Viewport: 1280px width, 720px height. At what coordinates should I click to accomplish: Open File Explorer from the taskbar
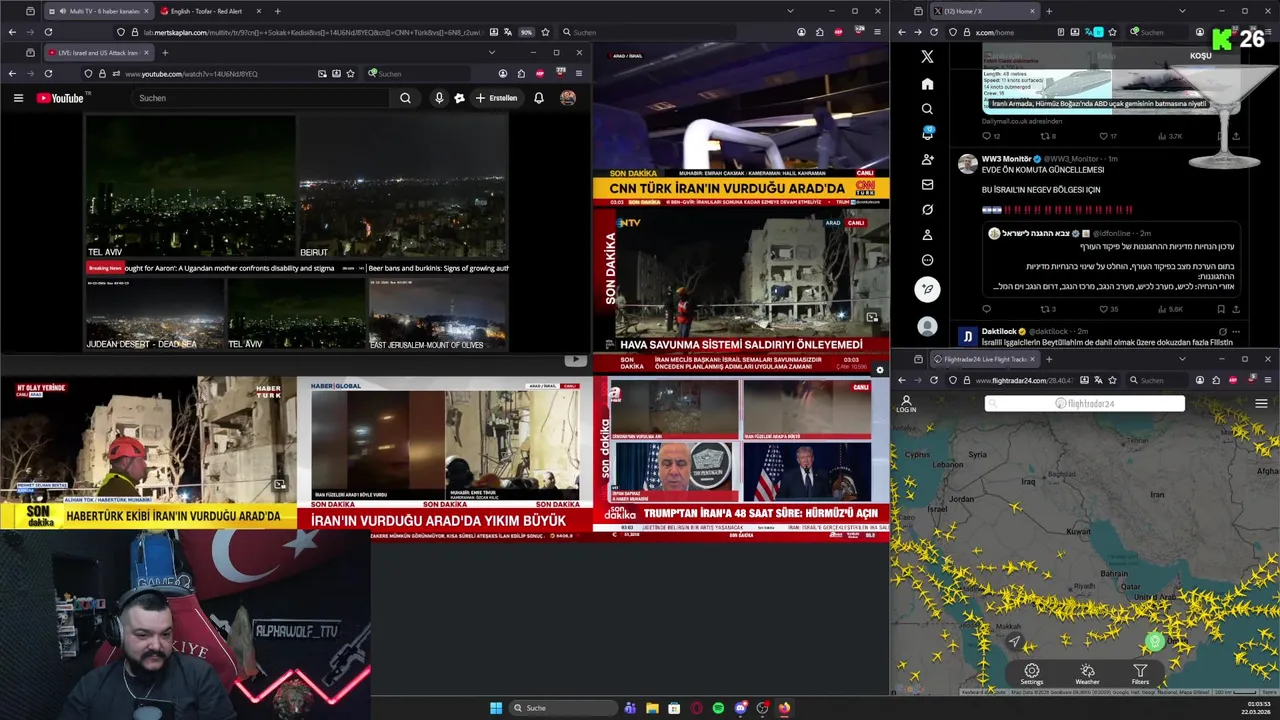(652, 708)
